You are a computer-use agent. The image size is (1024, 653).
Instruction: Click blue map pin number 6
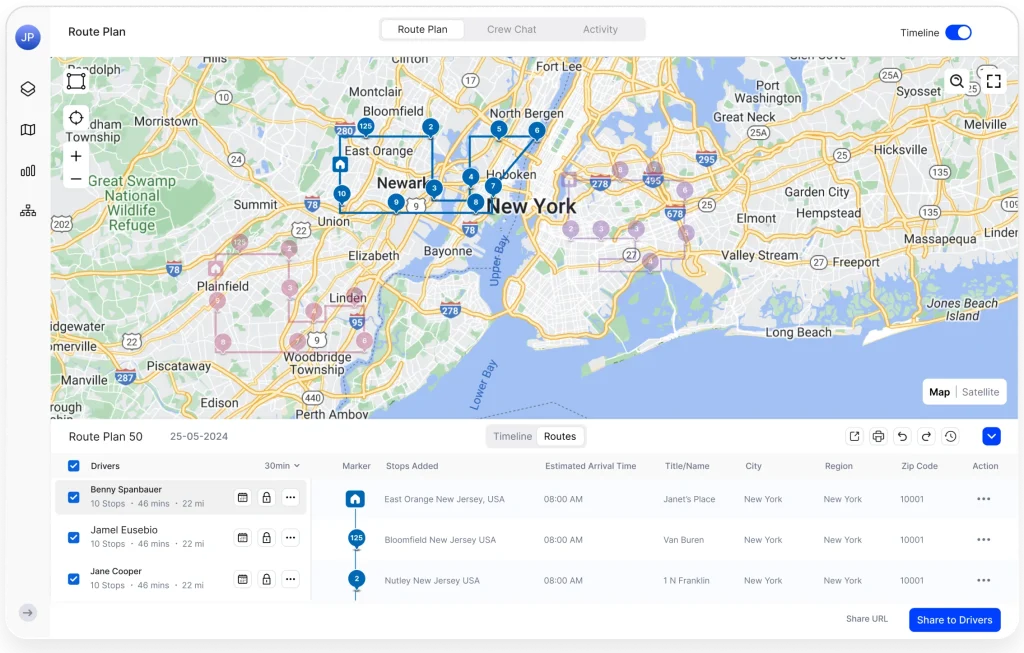(x=537, y=131)
